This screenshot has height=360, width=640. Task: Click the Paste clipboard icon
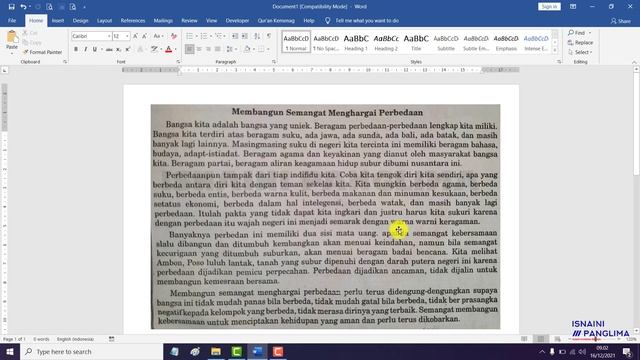point(12,37)
